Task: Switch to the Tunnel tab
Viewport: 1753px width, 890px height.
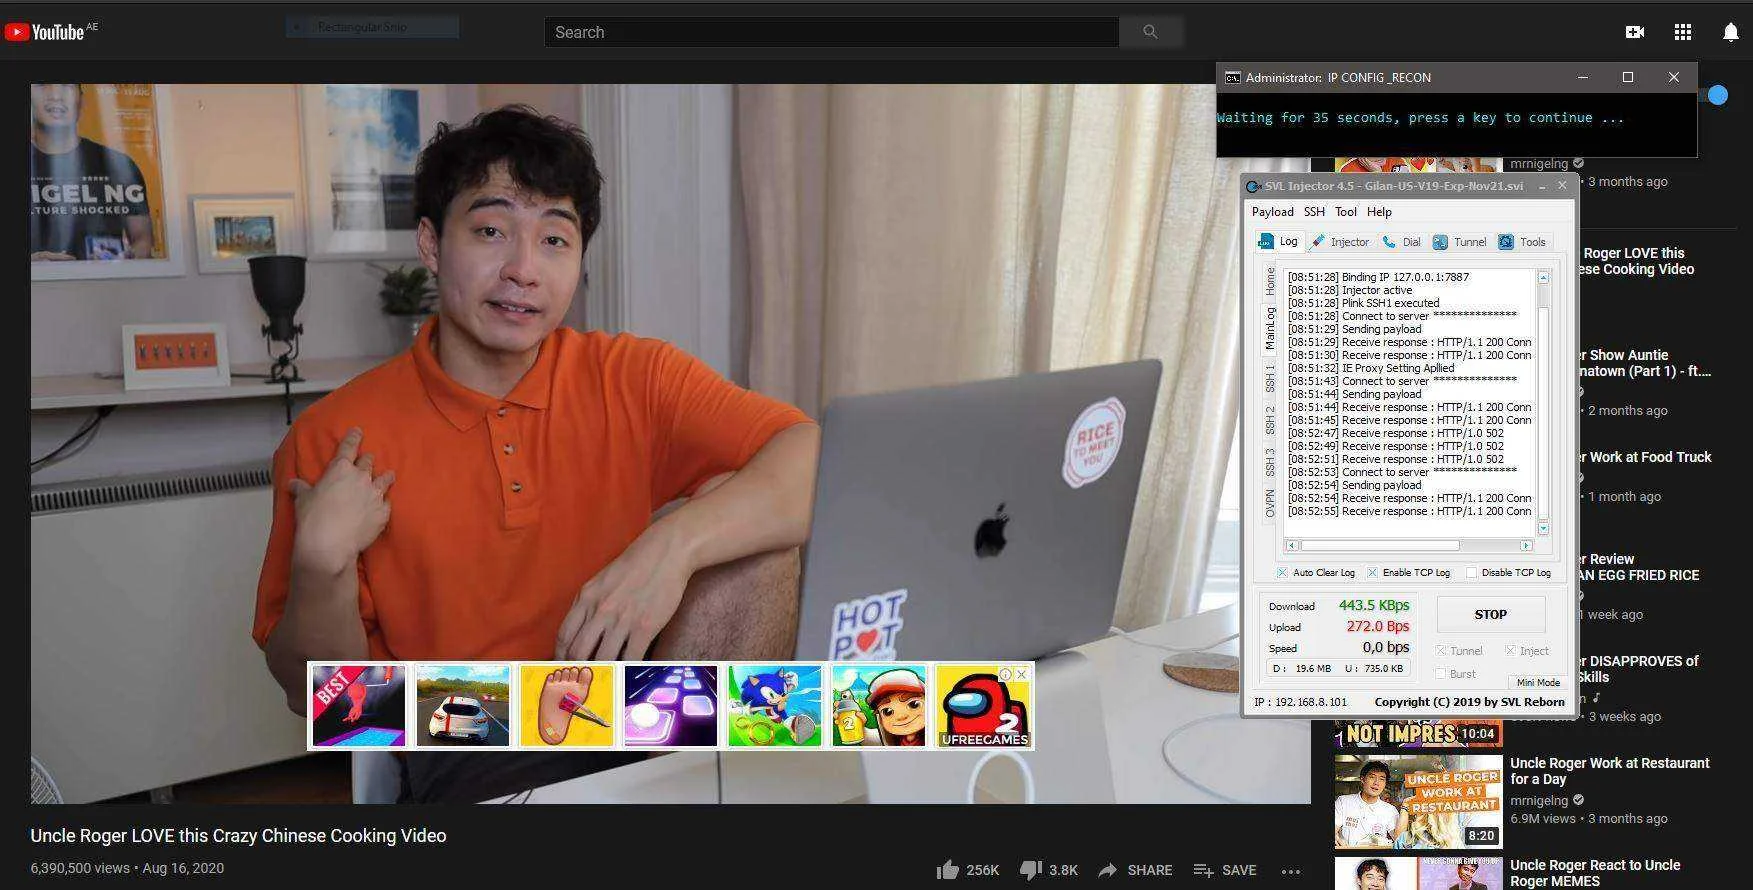Action: coord(1459,242)
